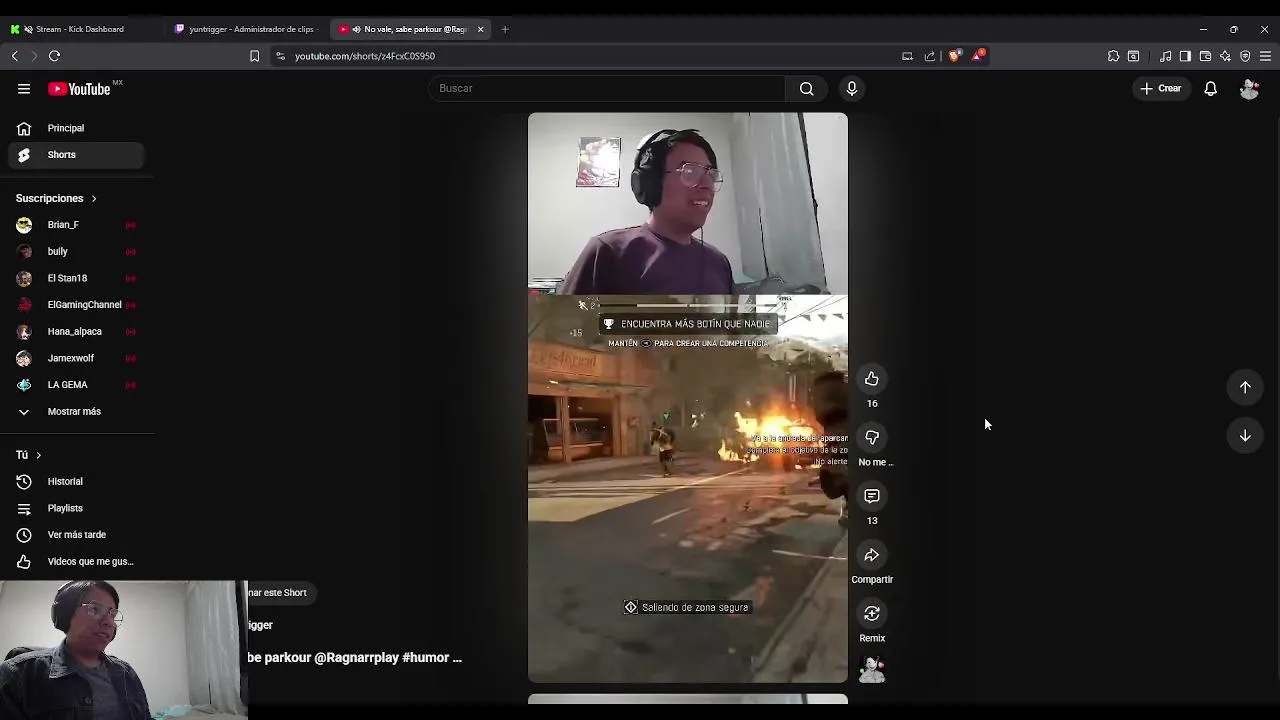Open El Stan18 subscription channel
This screenshot has height=720, width=1280.
point(76,278)
